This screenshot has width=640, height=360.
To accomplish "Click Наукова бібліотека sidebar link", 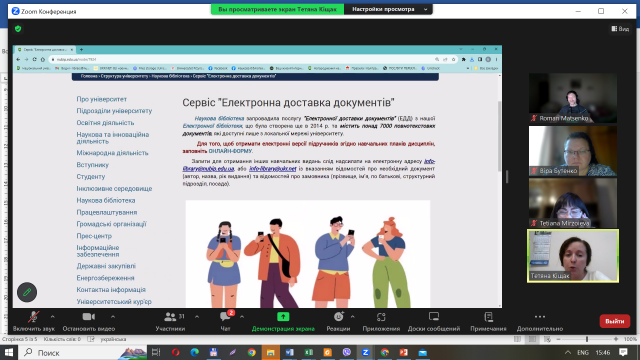I will click(x=106, y=200).
